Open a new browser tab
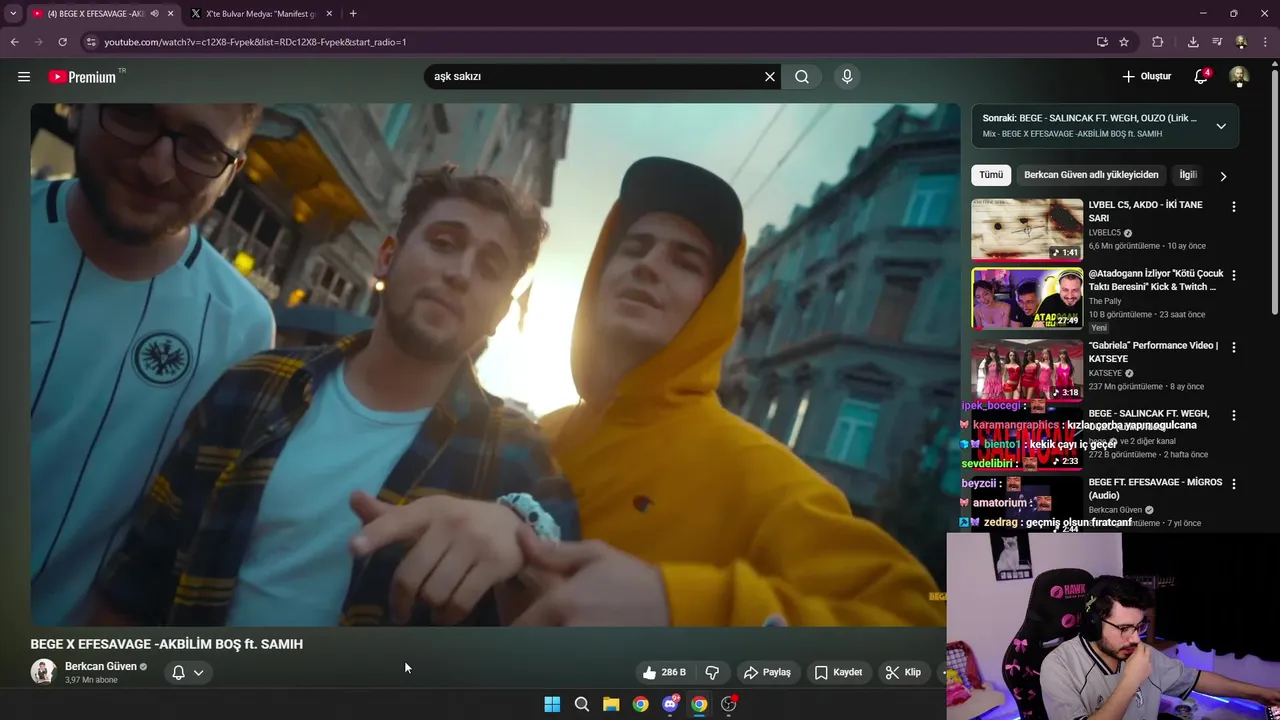Viewport: 1280px width, 720px height. click(353, 14)
